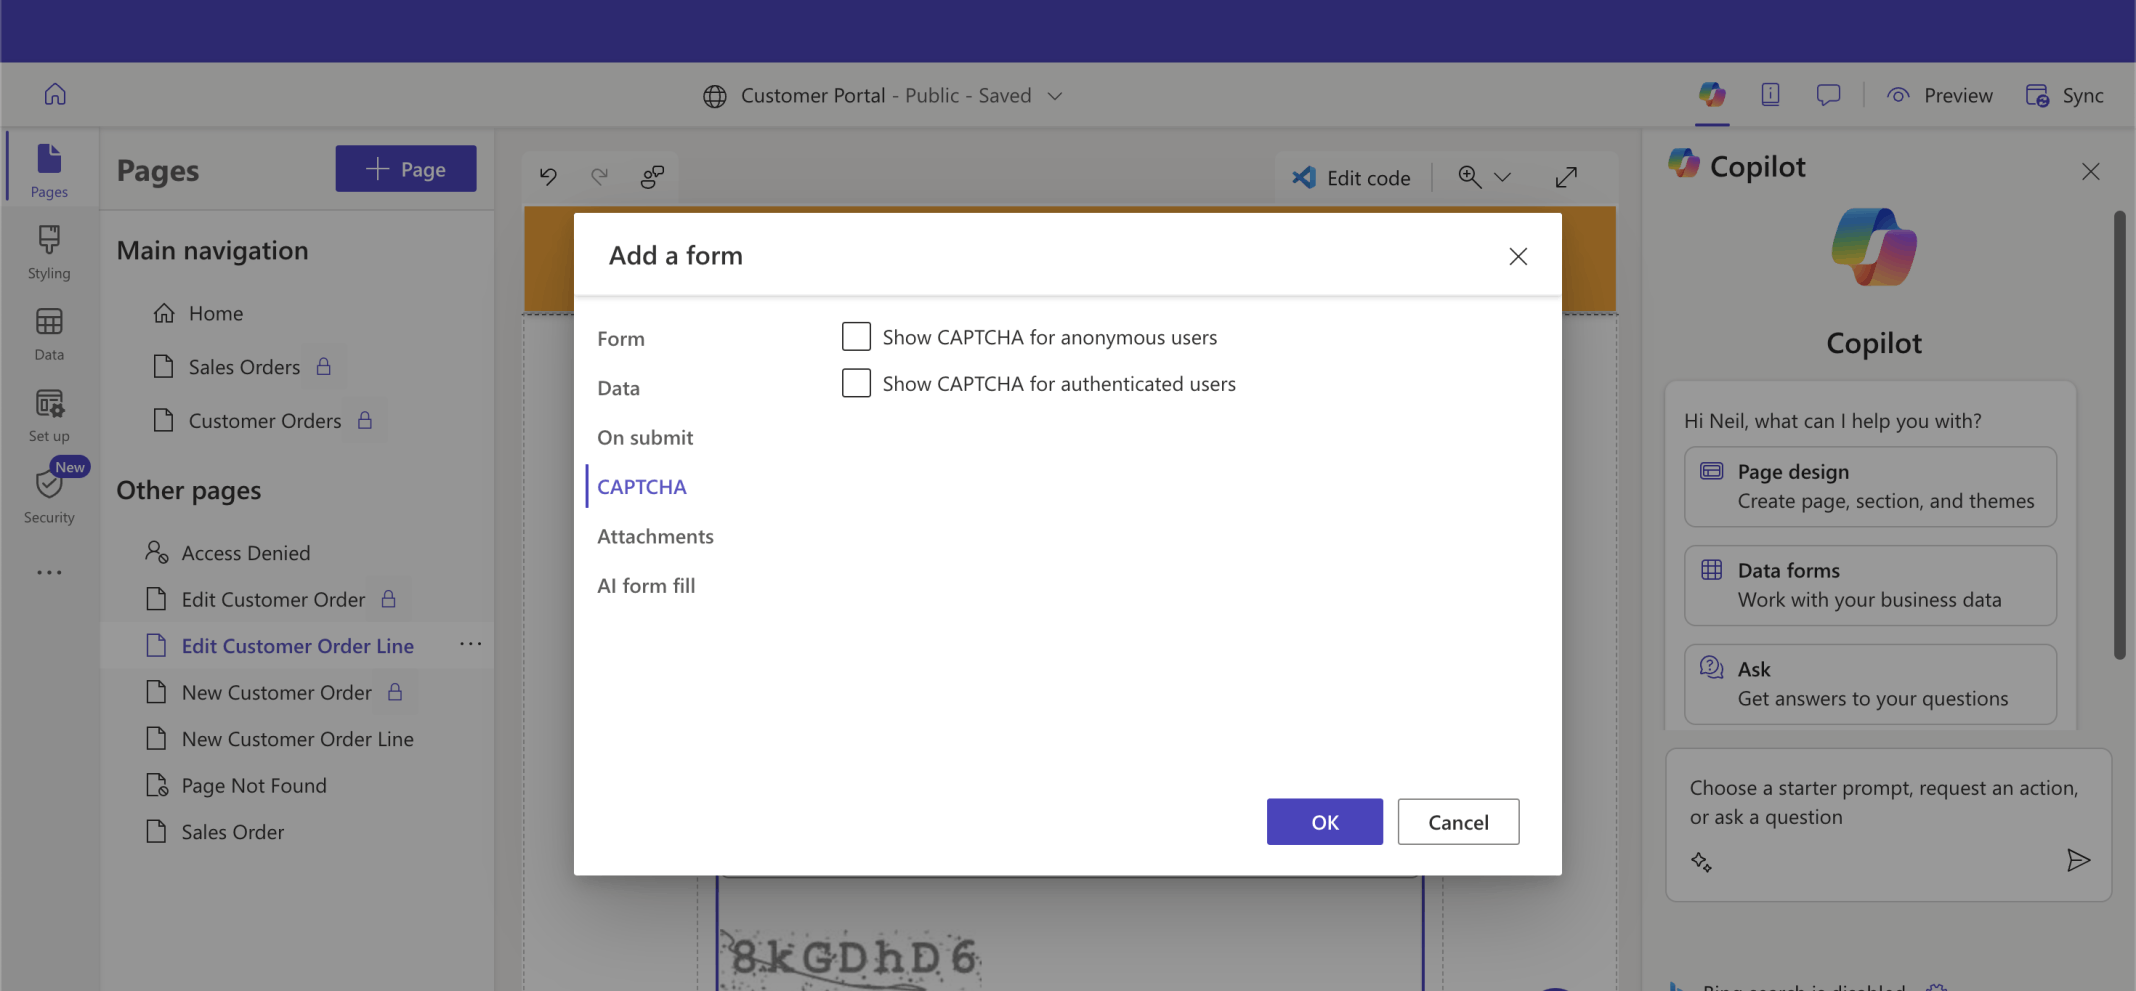Switch to the On submit tab
This screenshot has height=991, width=2136.
(645, 437)
